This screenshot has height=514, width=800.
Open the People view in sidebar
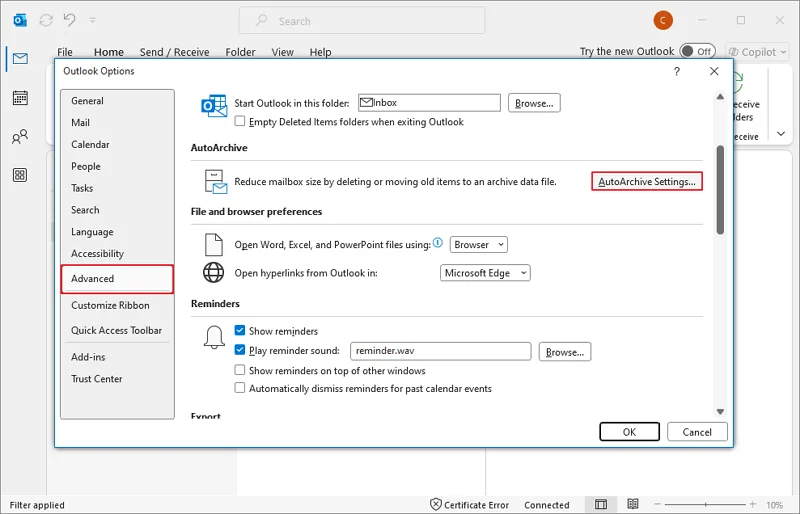pyautogui.click(x=20, y=136)
